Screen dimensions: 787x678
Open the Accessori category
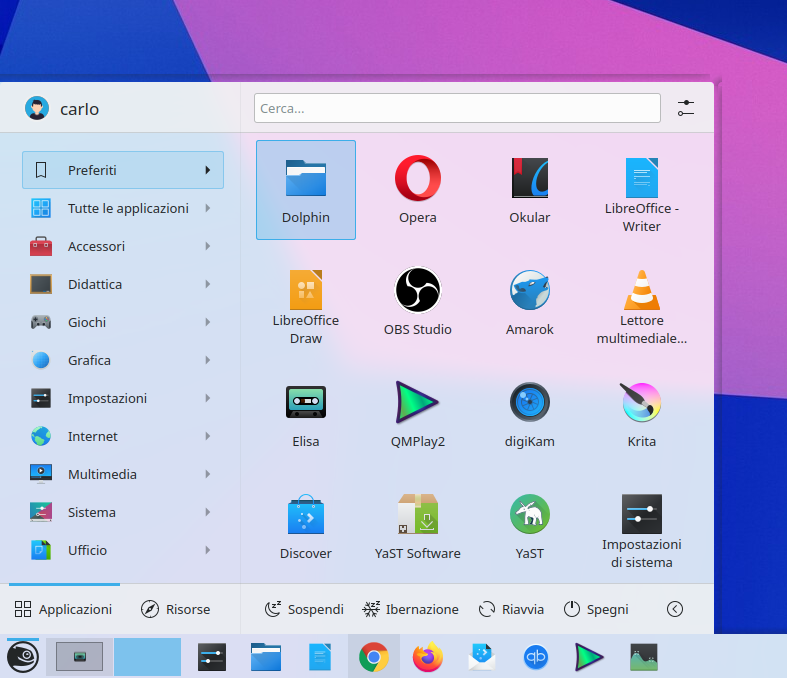123,246
